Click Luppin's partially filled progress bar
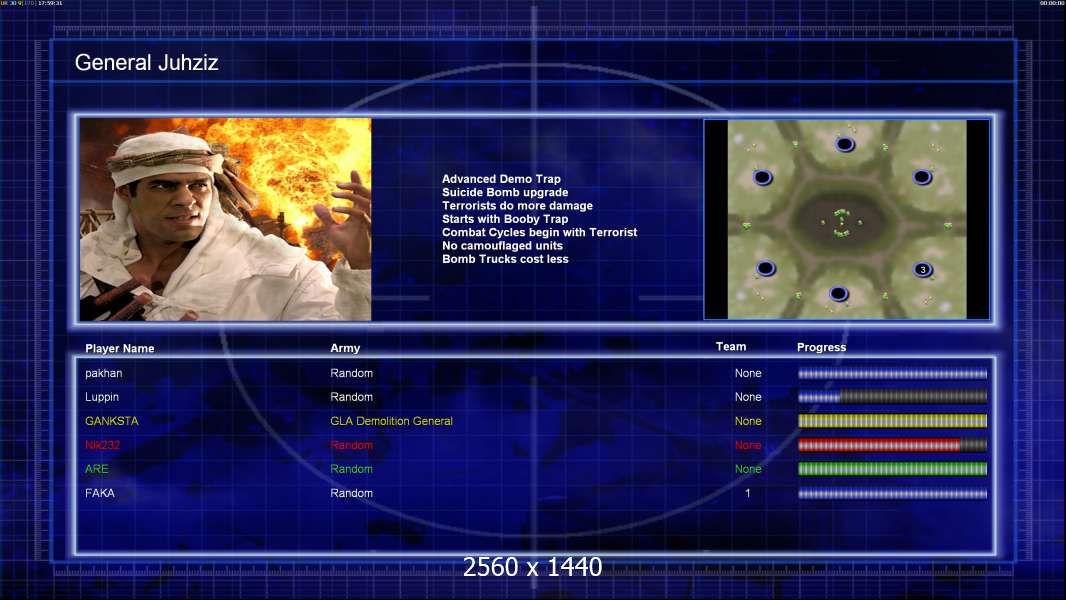This screenshot has width=1066, height=600. pos(892,397)
